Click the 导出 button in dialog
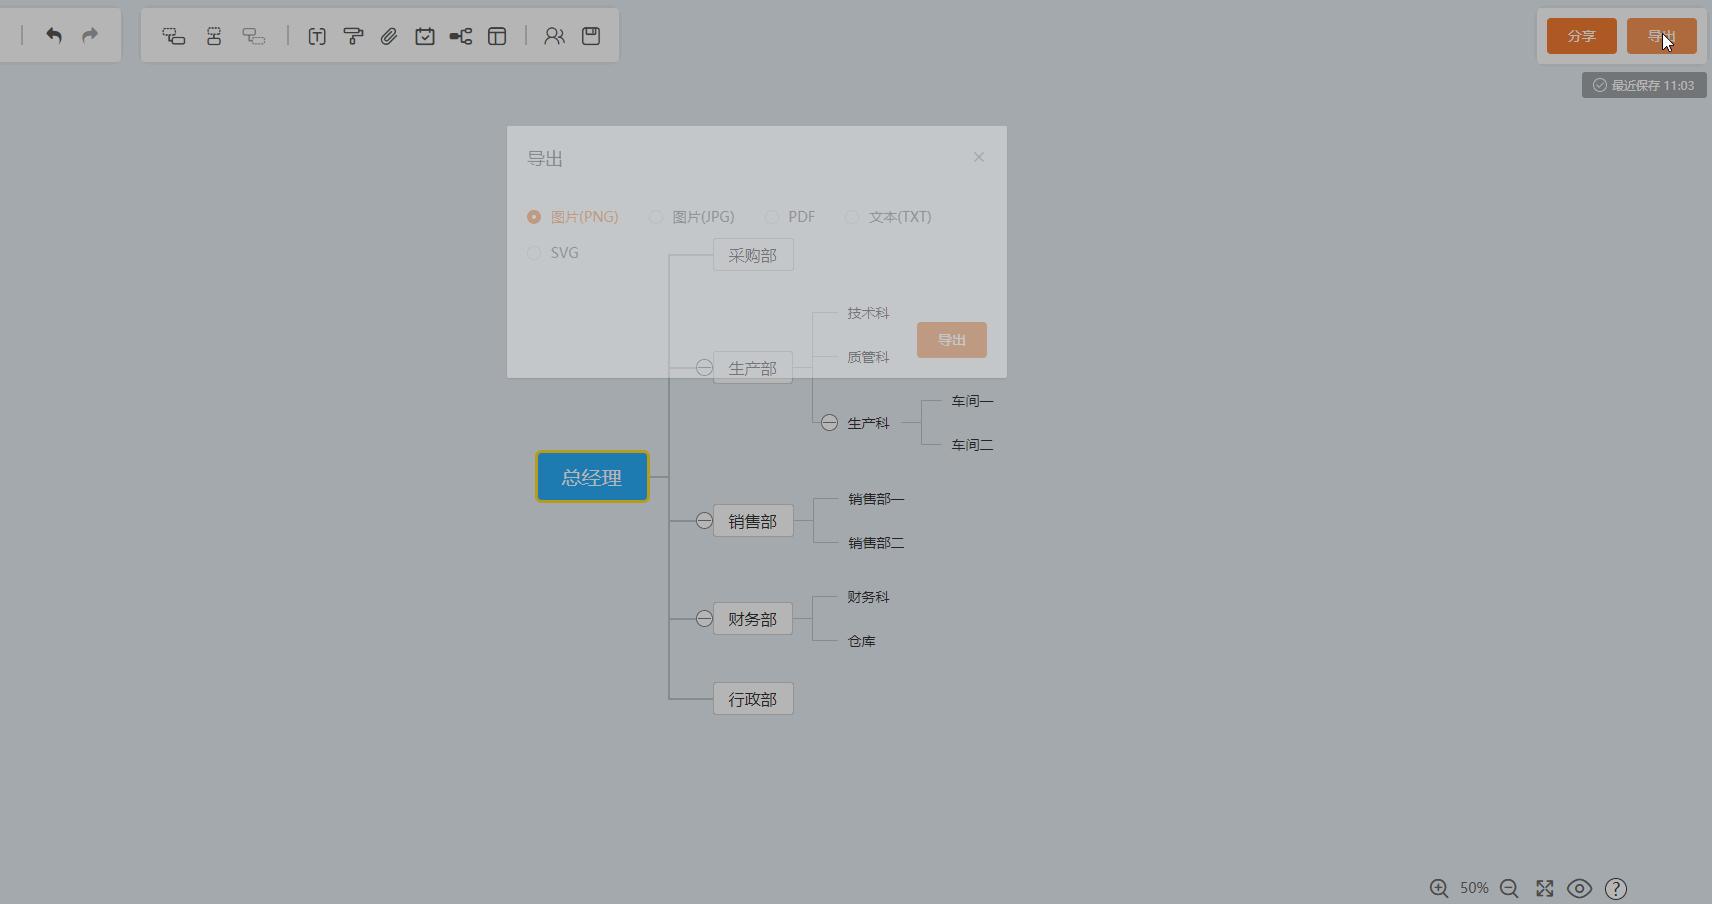The image size is (1712, 904). click(x=951, y=340)
